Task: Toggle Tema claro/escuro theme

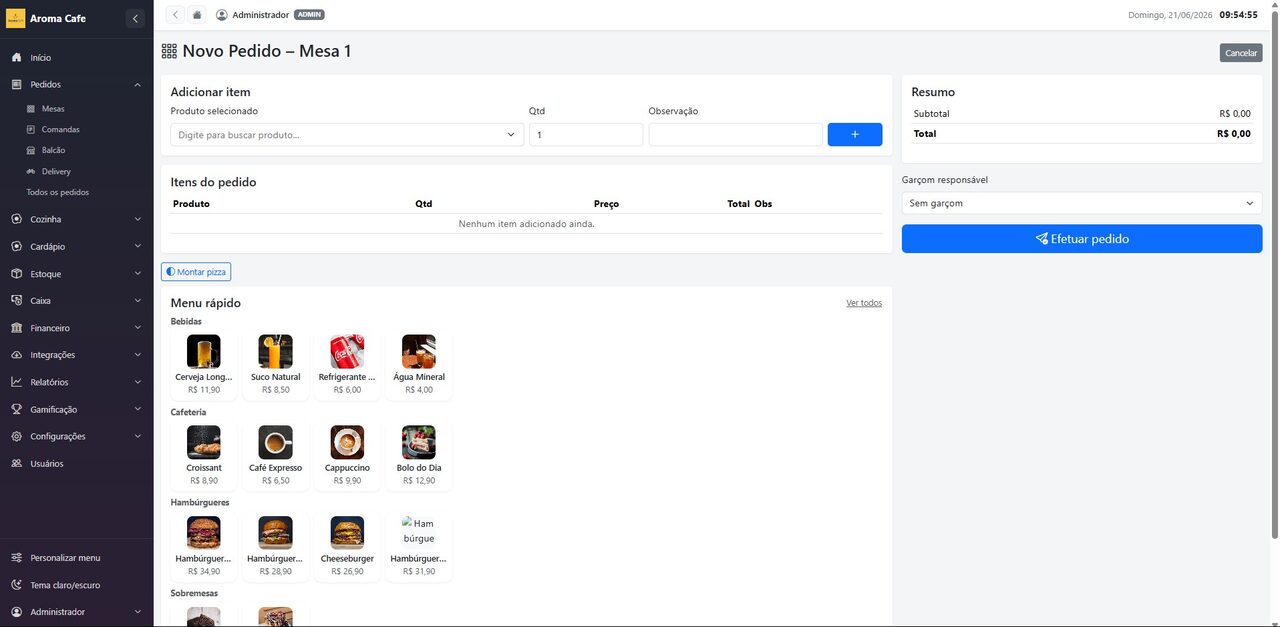Action: (x=76, y=585)
